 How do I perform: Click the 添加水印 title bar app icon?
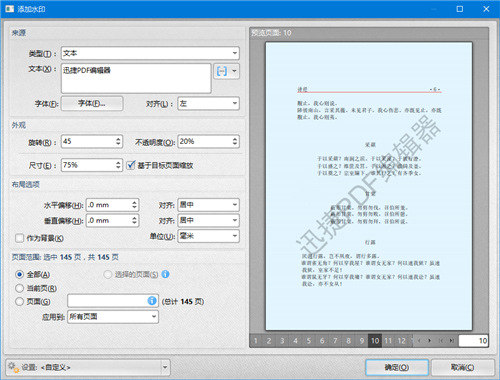coord(9,9)
